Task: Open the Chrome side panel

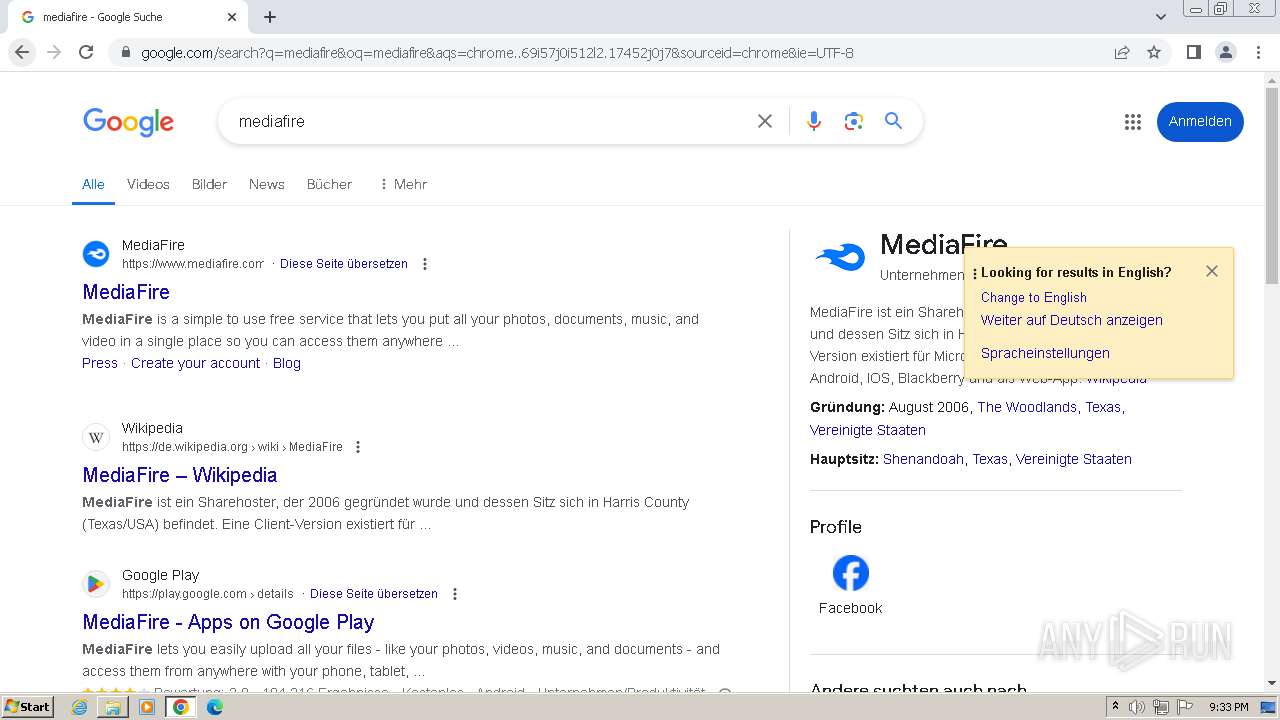Action: pyautogui.click(x=1193, y=52)
